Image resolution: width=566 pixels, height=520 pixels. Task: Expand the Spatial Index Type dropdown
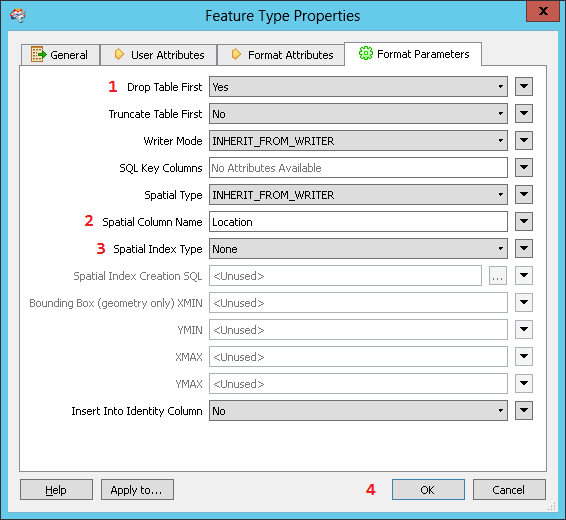click(358, 249)
